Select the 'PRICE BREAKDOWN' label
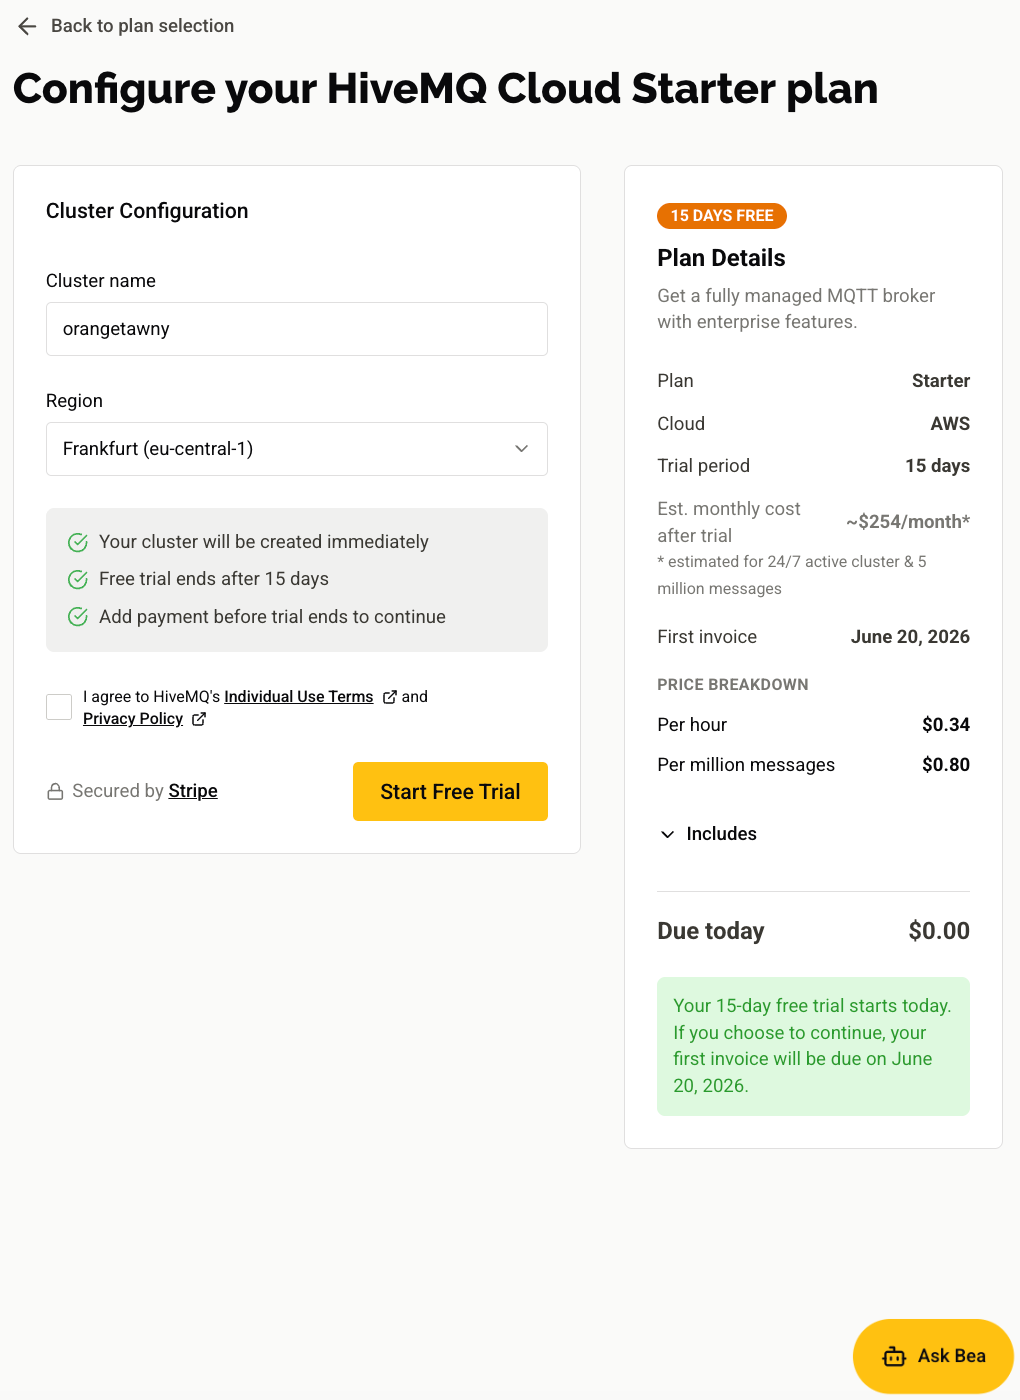 point(733,685)
